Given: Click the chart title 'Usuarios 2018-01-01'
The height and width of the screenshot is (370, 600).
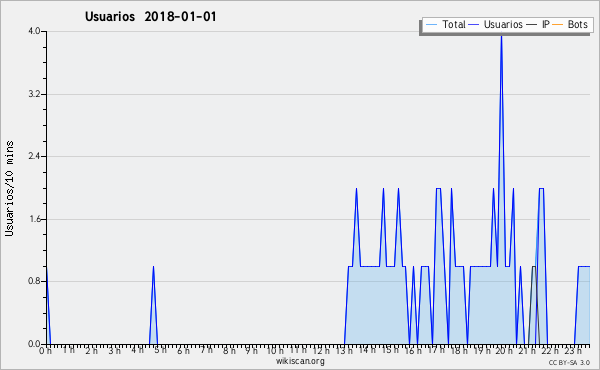Looking at the screenshot, I should point(150,17).
